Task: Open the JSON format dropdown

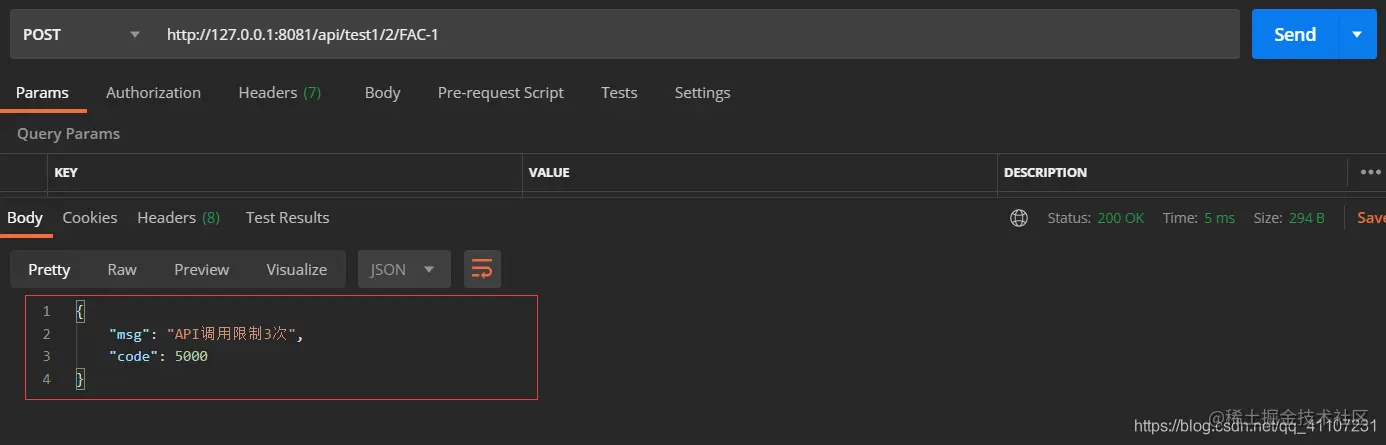Action: (x=404, y=269)
